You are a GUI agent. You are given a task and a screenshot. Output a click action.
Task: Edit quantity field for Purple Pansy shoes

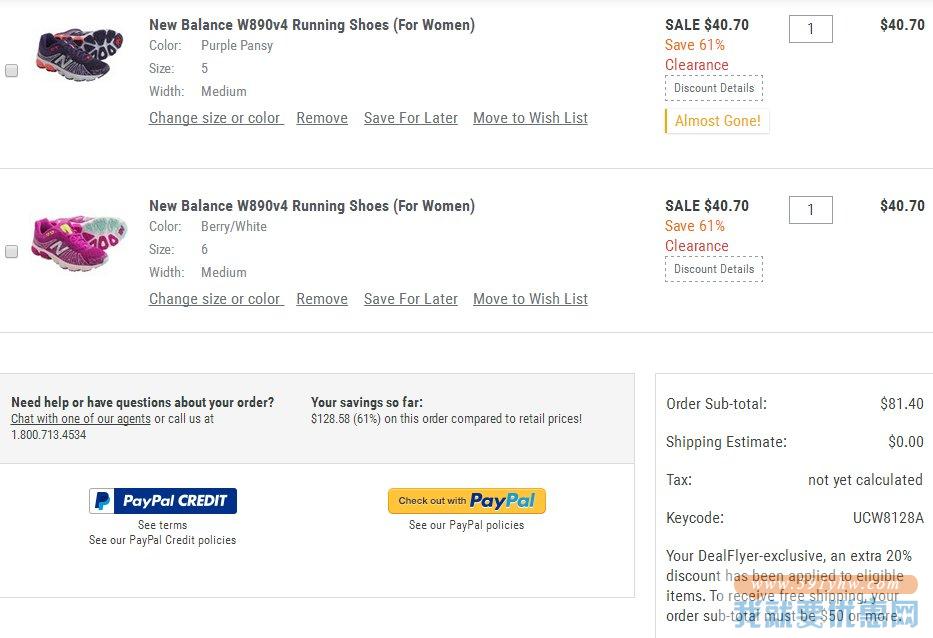(810, 29)
